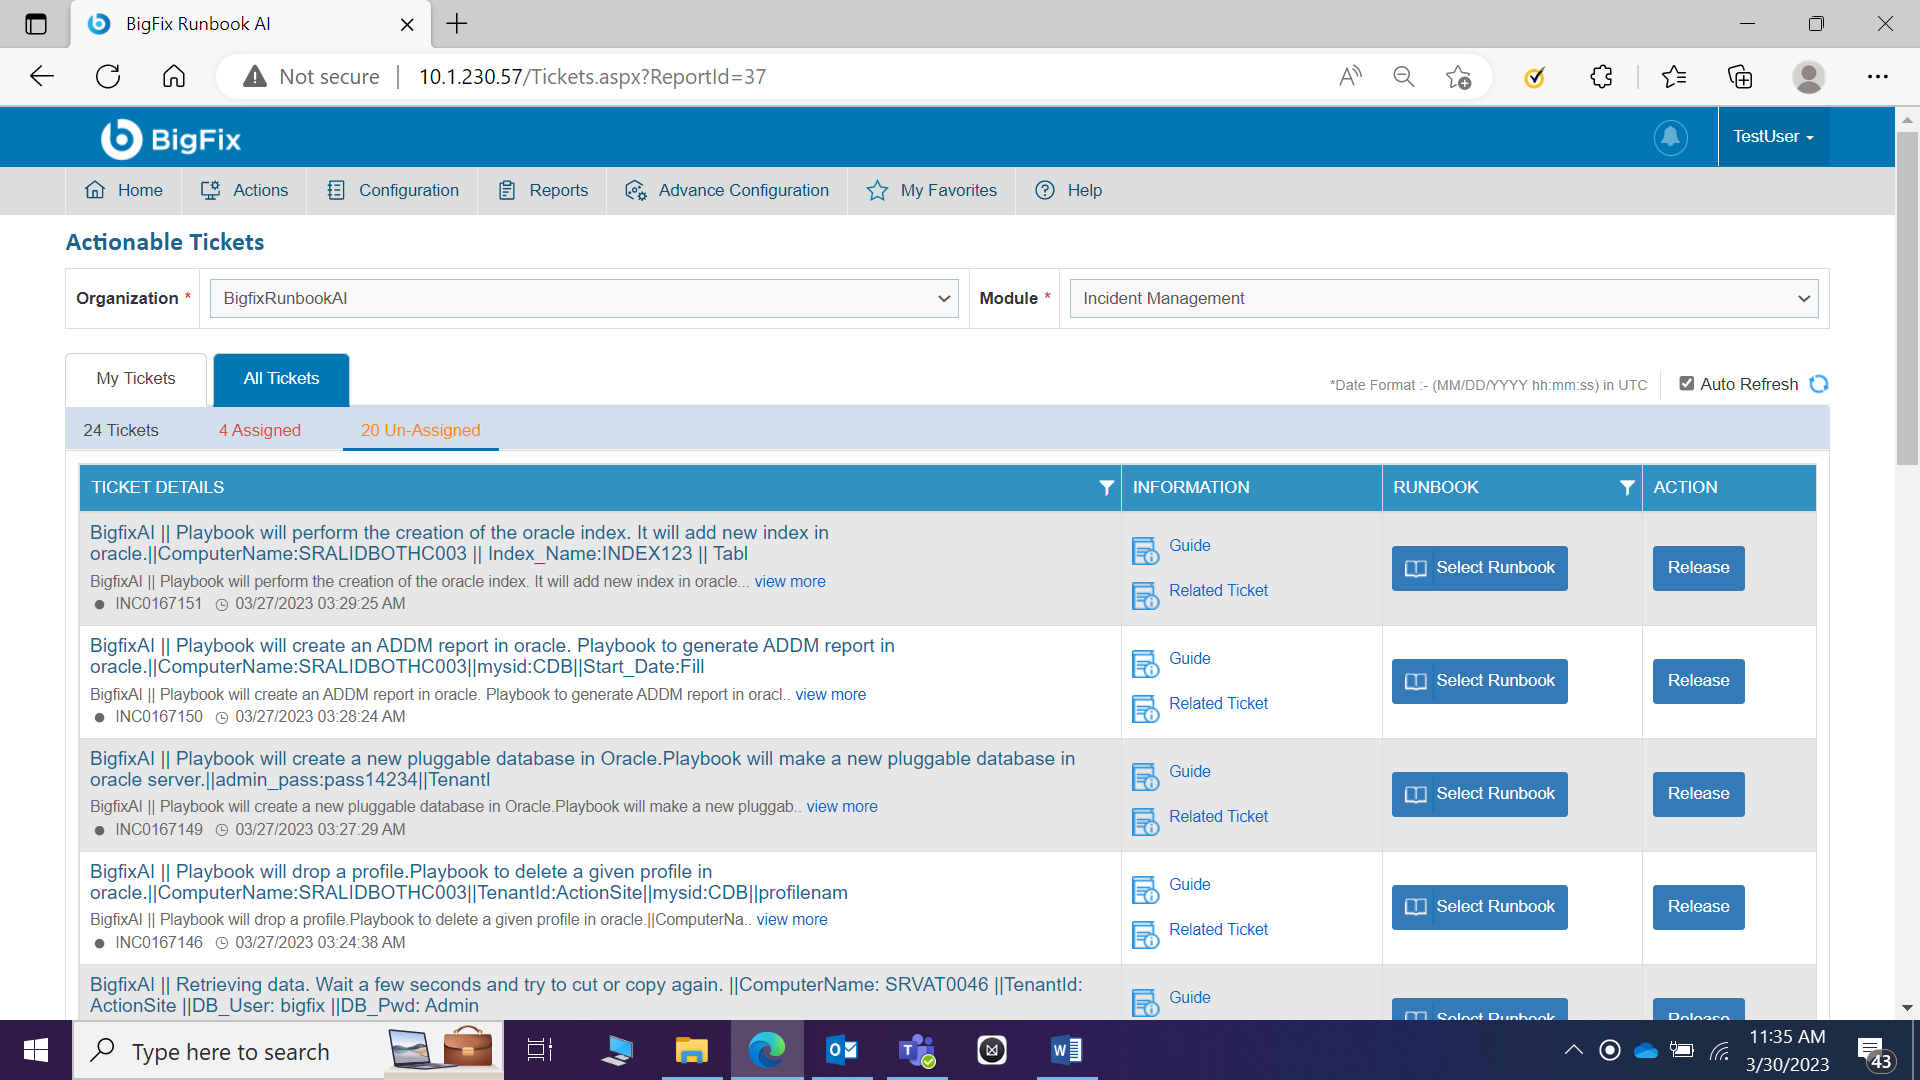Click the page vertical scrollbar thumb

pos(1907,300)
